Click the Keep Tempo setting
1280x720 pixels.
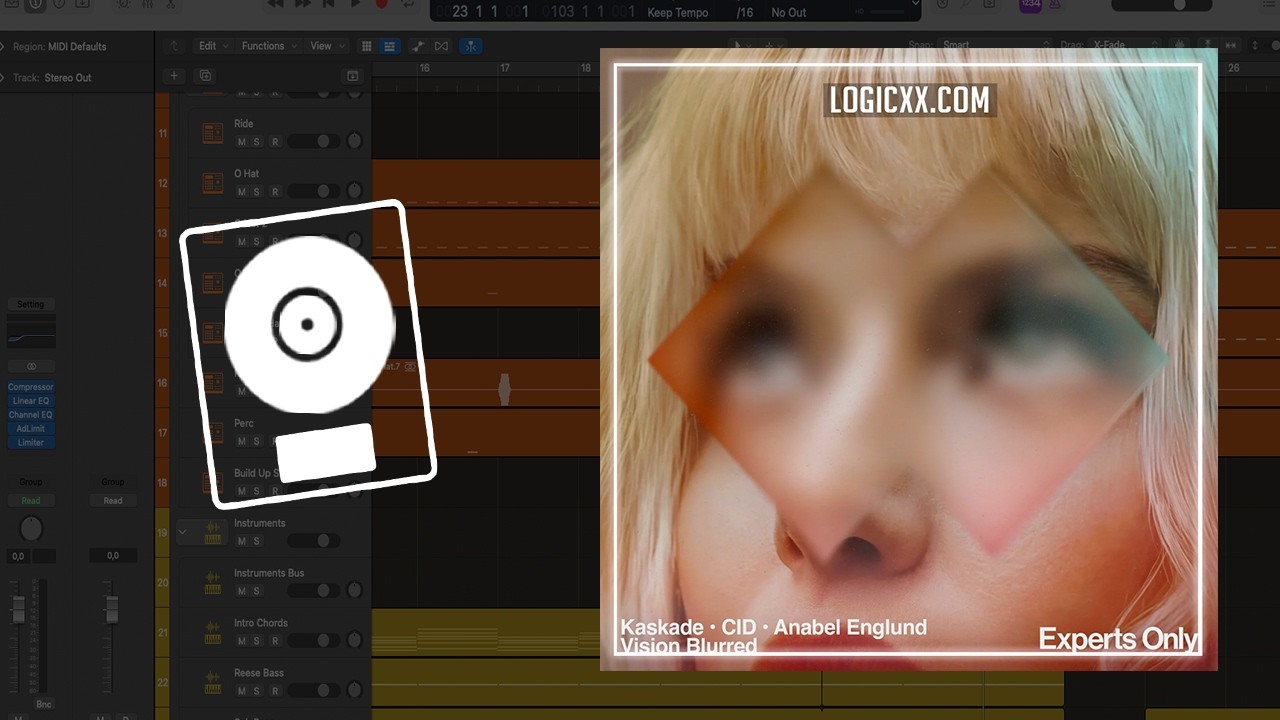click(678, 12)
